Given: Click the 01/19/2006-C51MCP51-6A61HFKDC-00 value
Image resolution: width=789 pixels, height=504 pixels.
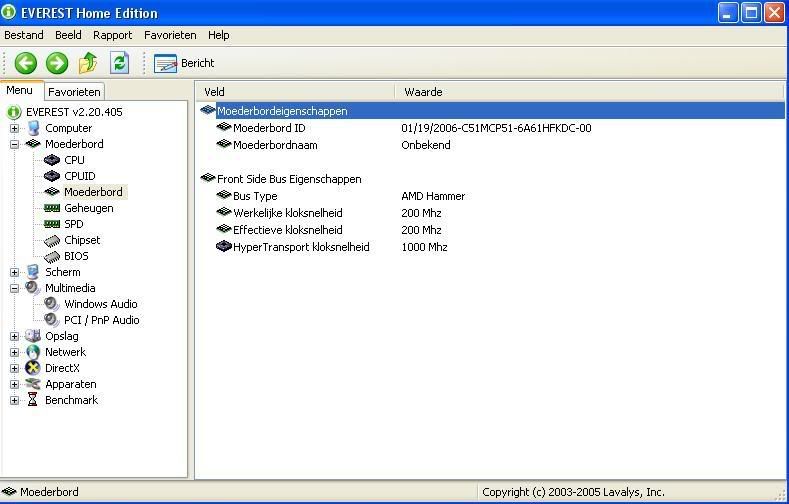Looking at the screenshot, I should (x=496, y=128).
